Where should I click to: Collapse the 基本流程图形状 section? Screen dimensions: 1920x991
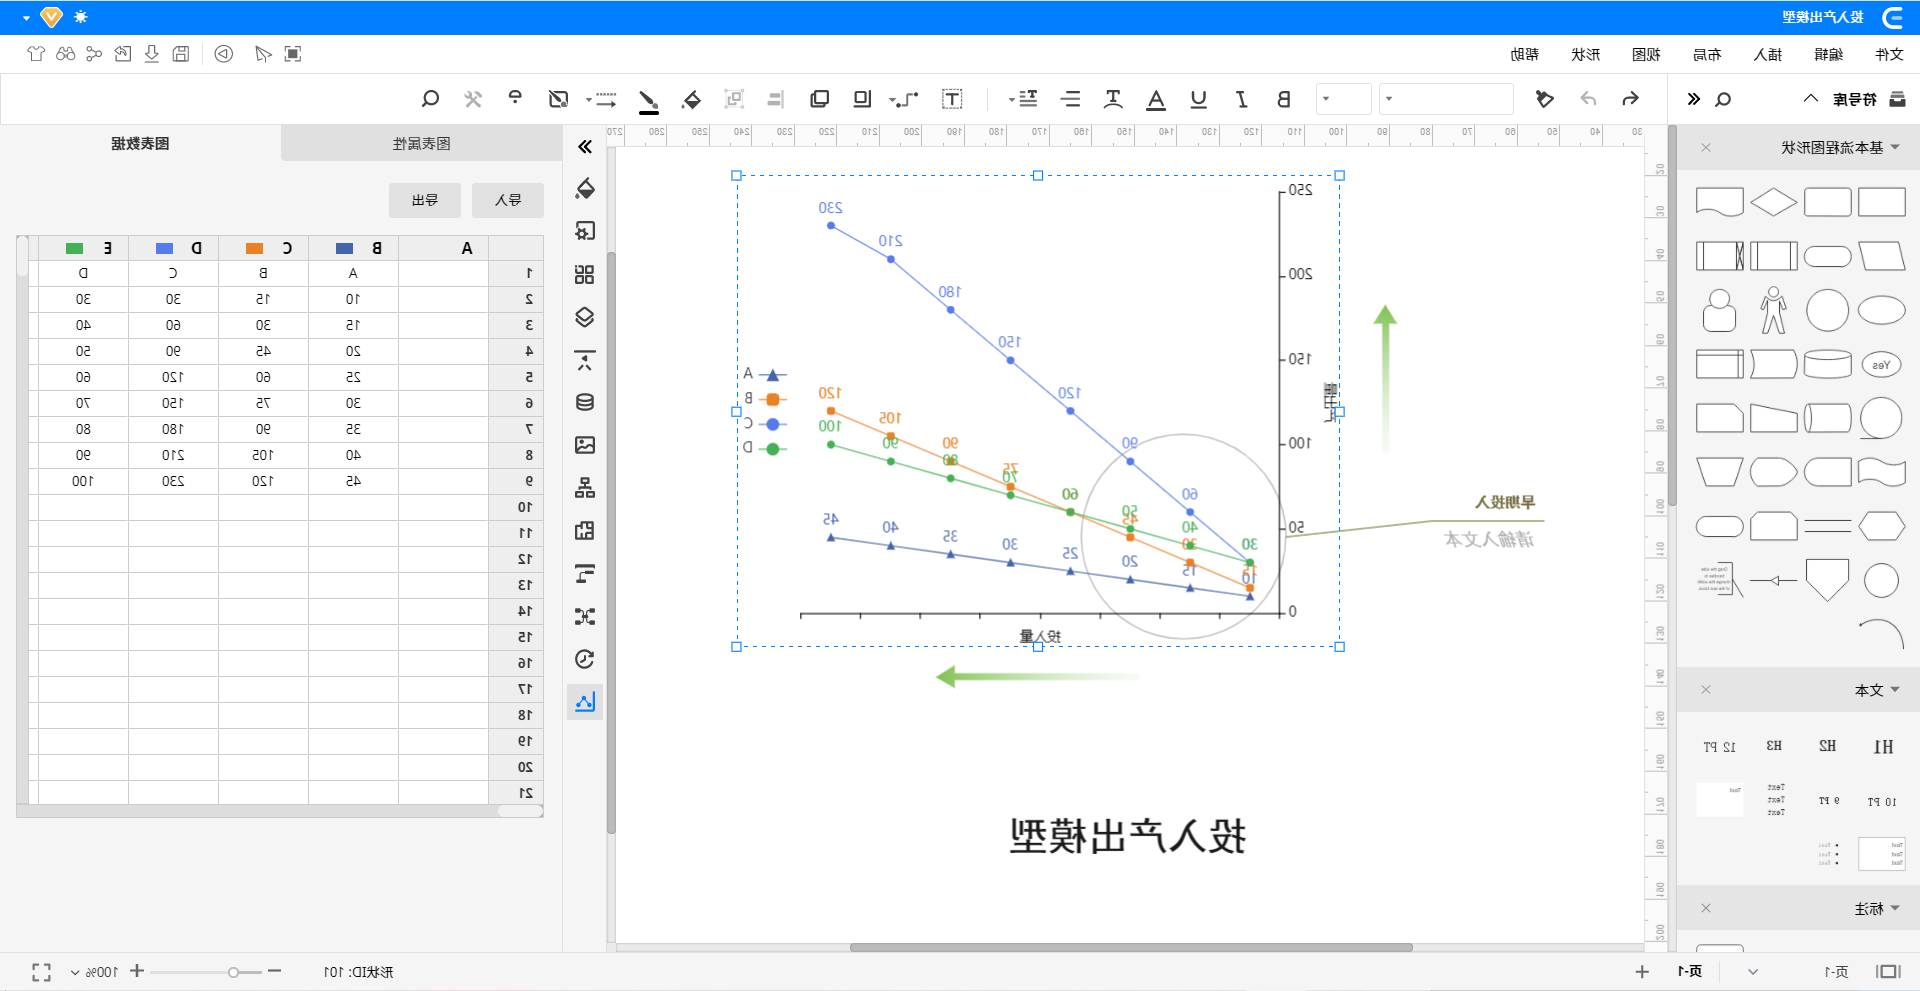click(1895, 147)
